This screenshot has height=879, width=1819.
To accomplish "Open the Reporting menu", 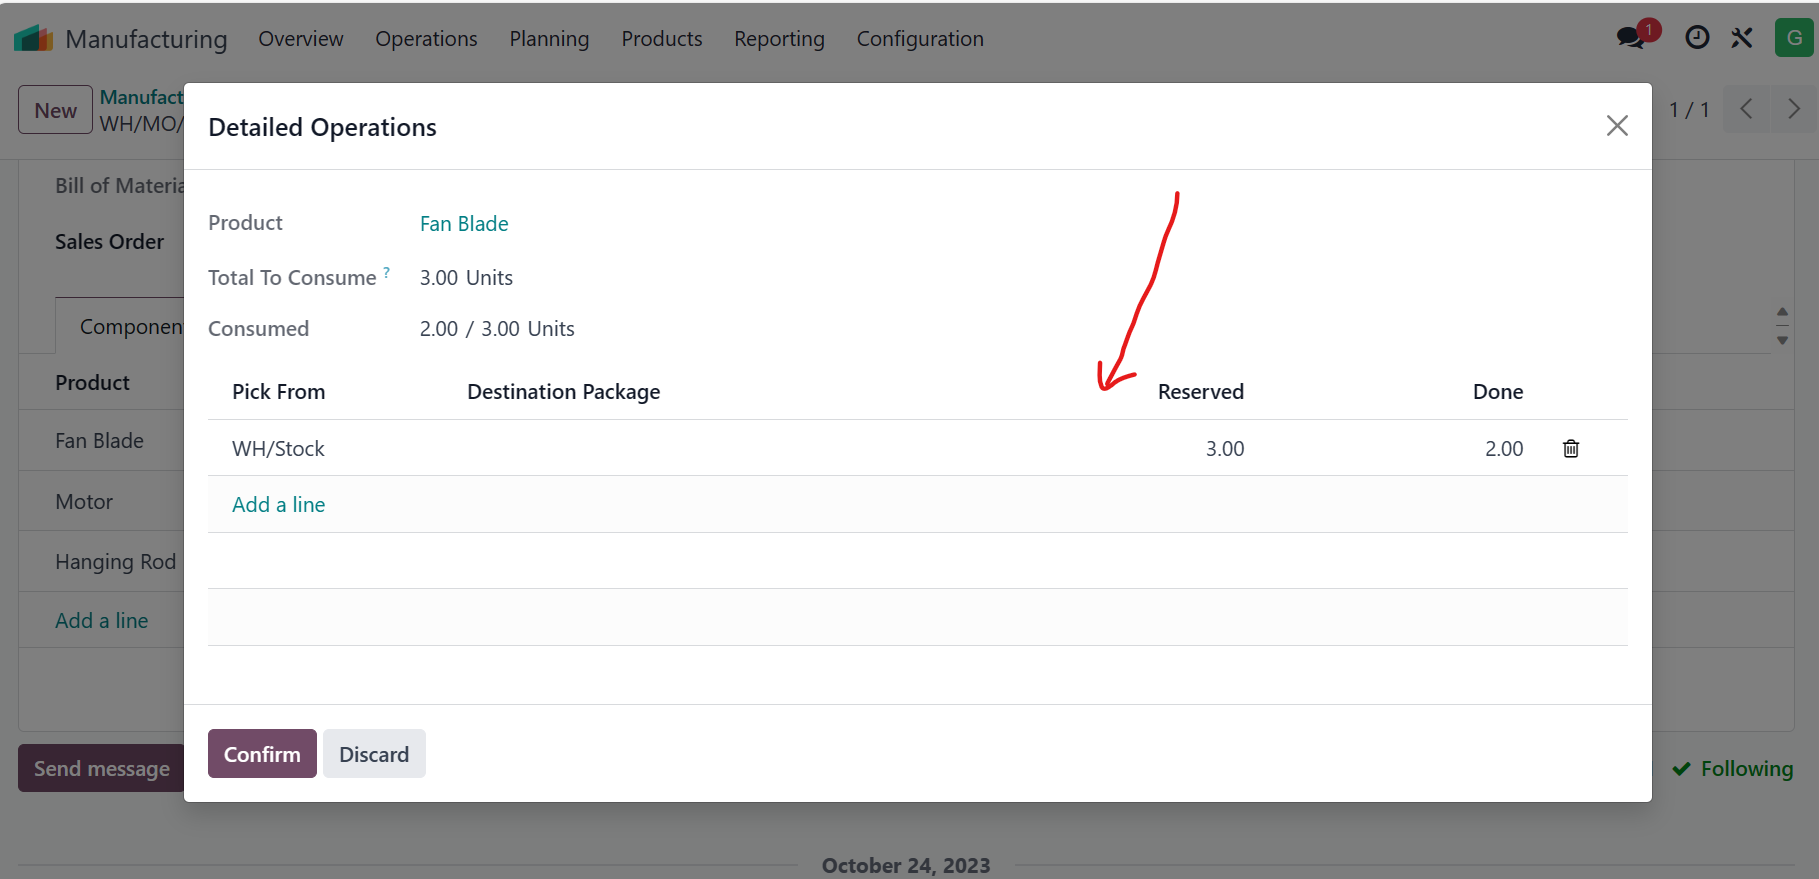I will coord(779,39).
